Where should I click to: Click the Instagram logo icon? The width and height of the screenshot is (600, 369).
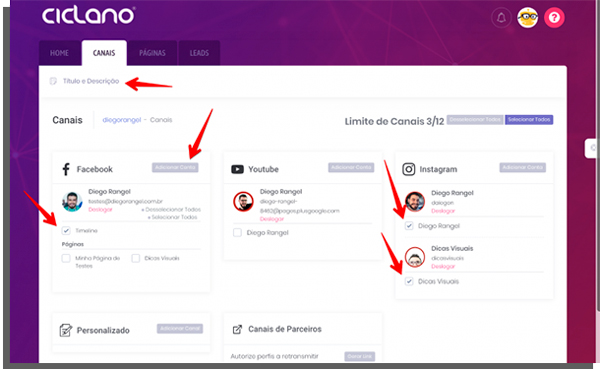pyautogui.click(x=408, y=169)
